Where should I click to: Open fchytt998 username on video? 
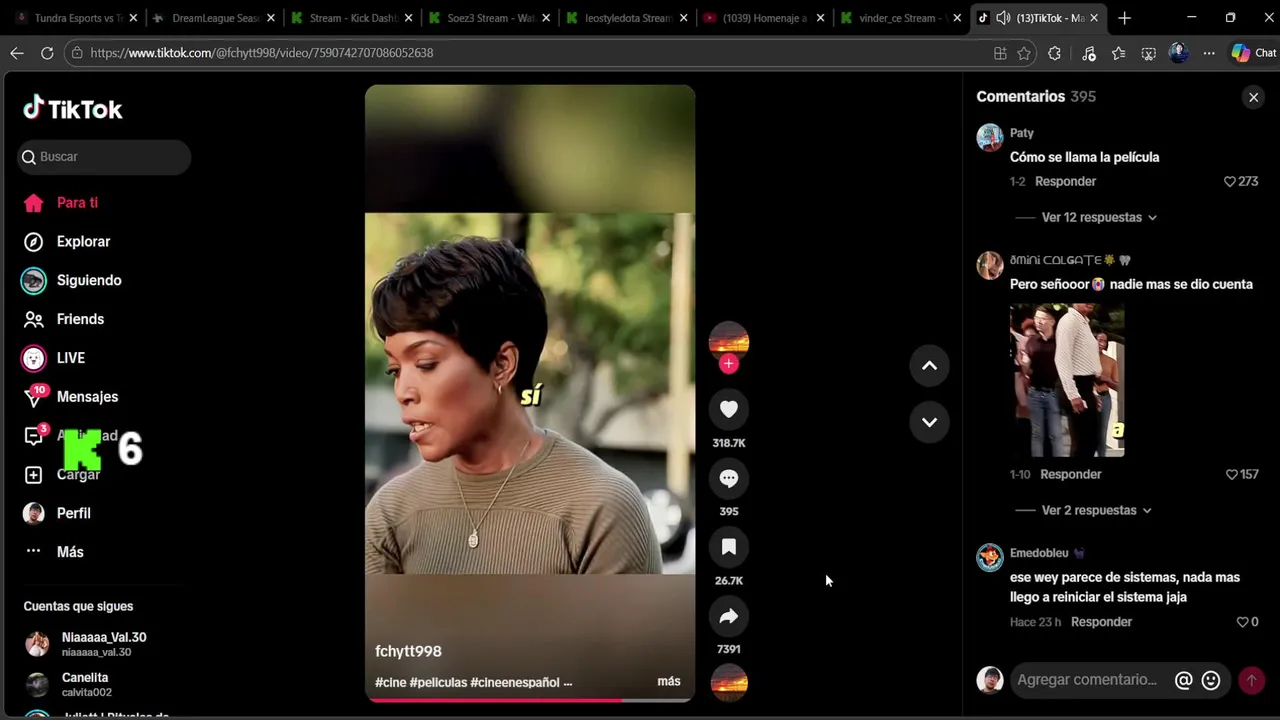(x=408, y=651)
